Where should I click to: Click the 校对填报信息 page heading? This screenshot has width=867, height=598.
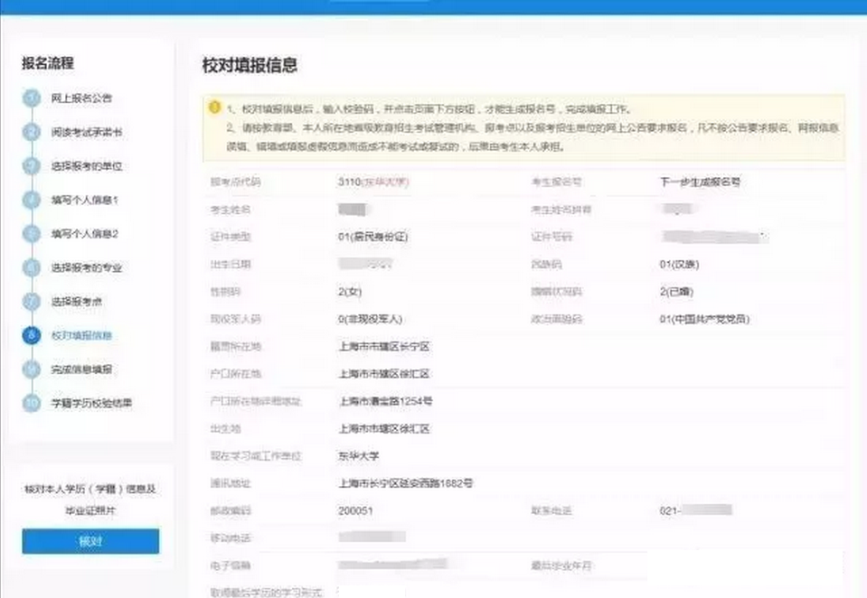point(249,65)
